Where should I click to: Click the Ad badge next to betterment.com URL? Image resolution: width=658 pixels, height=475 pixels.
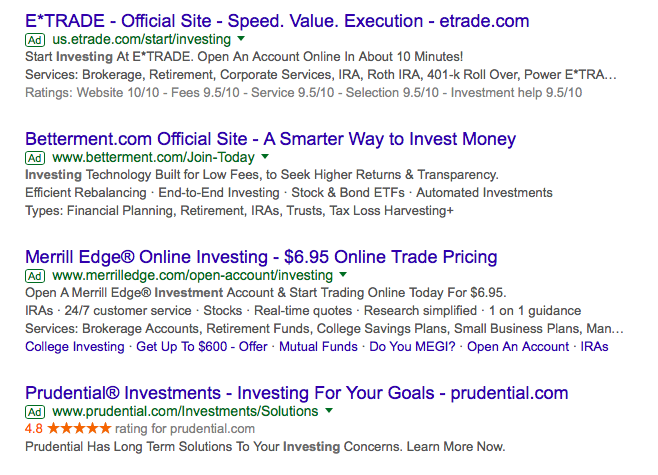35,158
